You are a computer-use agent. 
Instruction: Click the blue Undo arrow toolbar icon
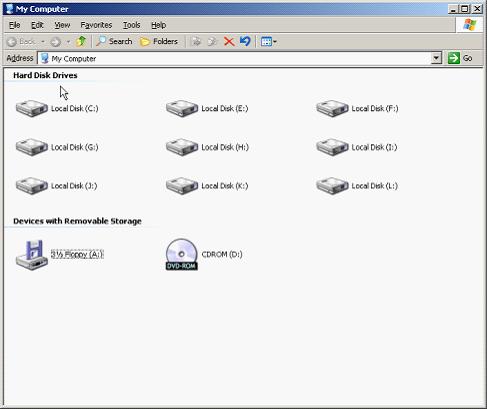[x=245, y=41]
